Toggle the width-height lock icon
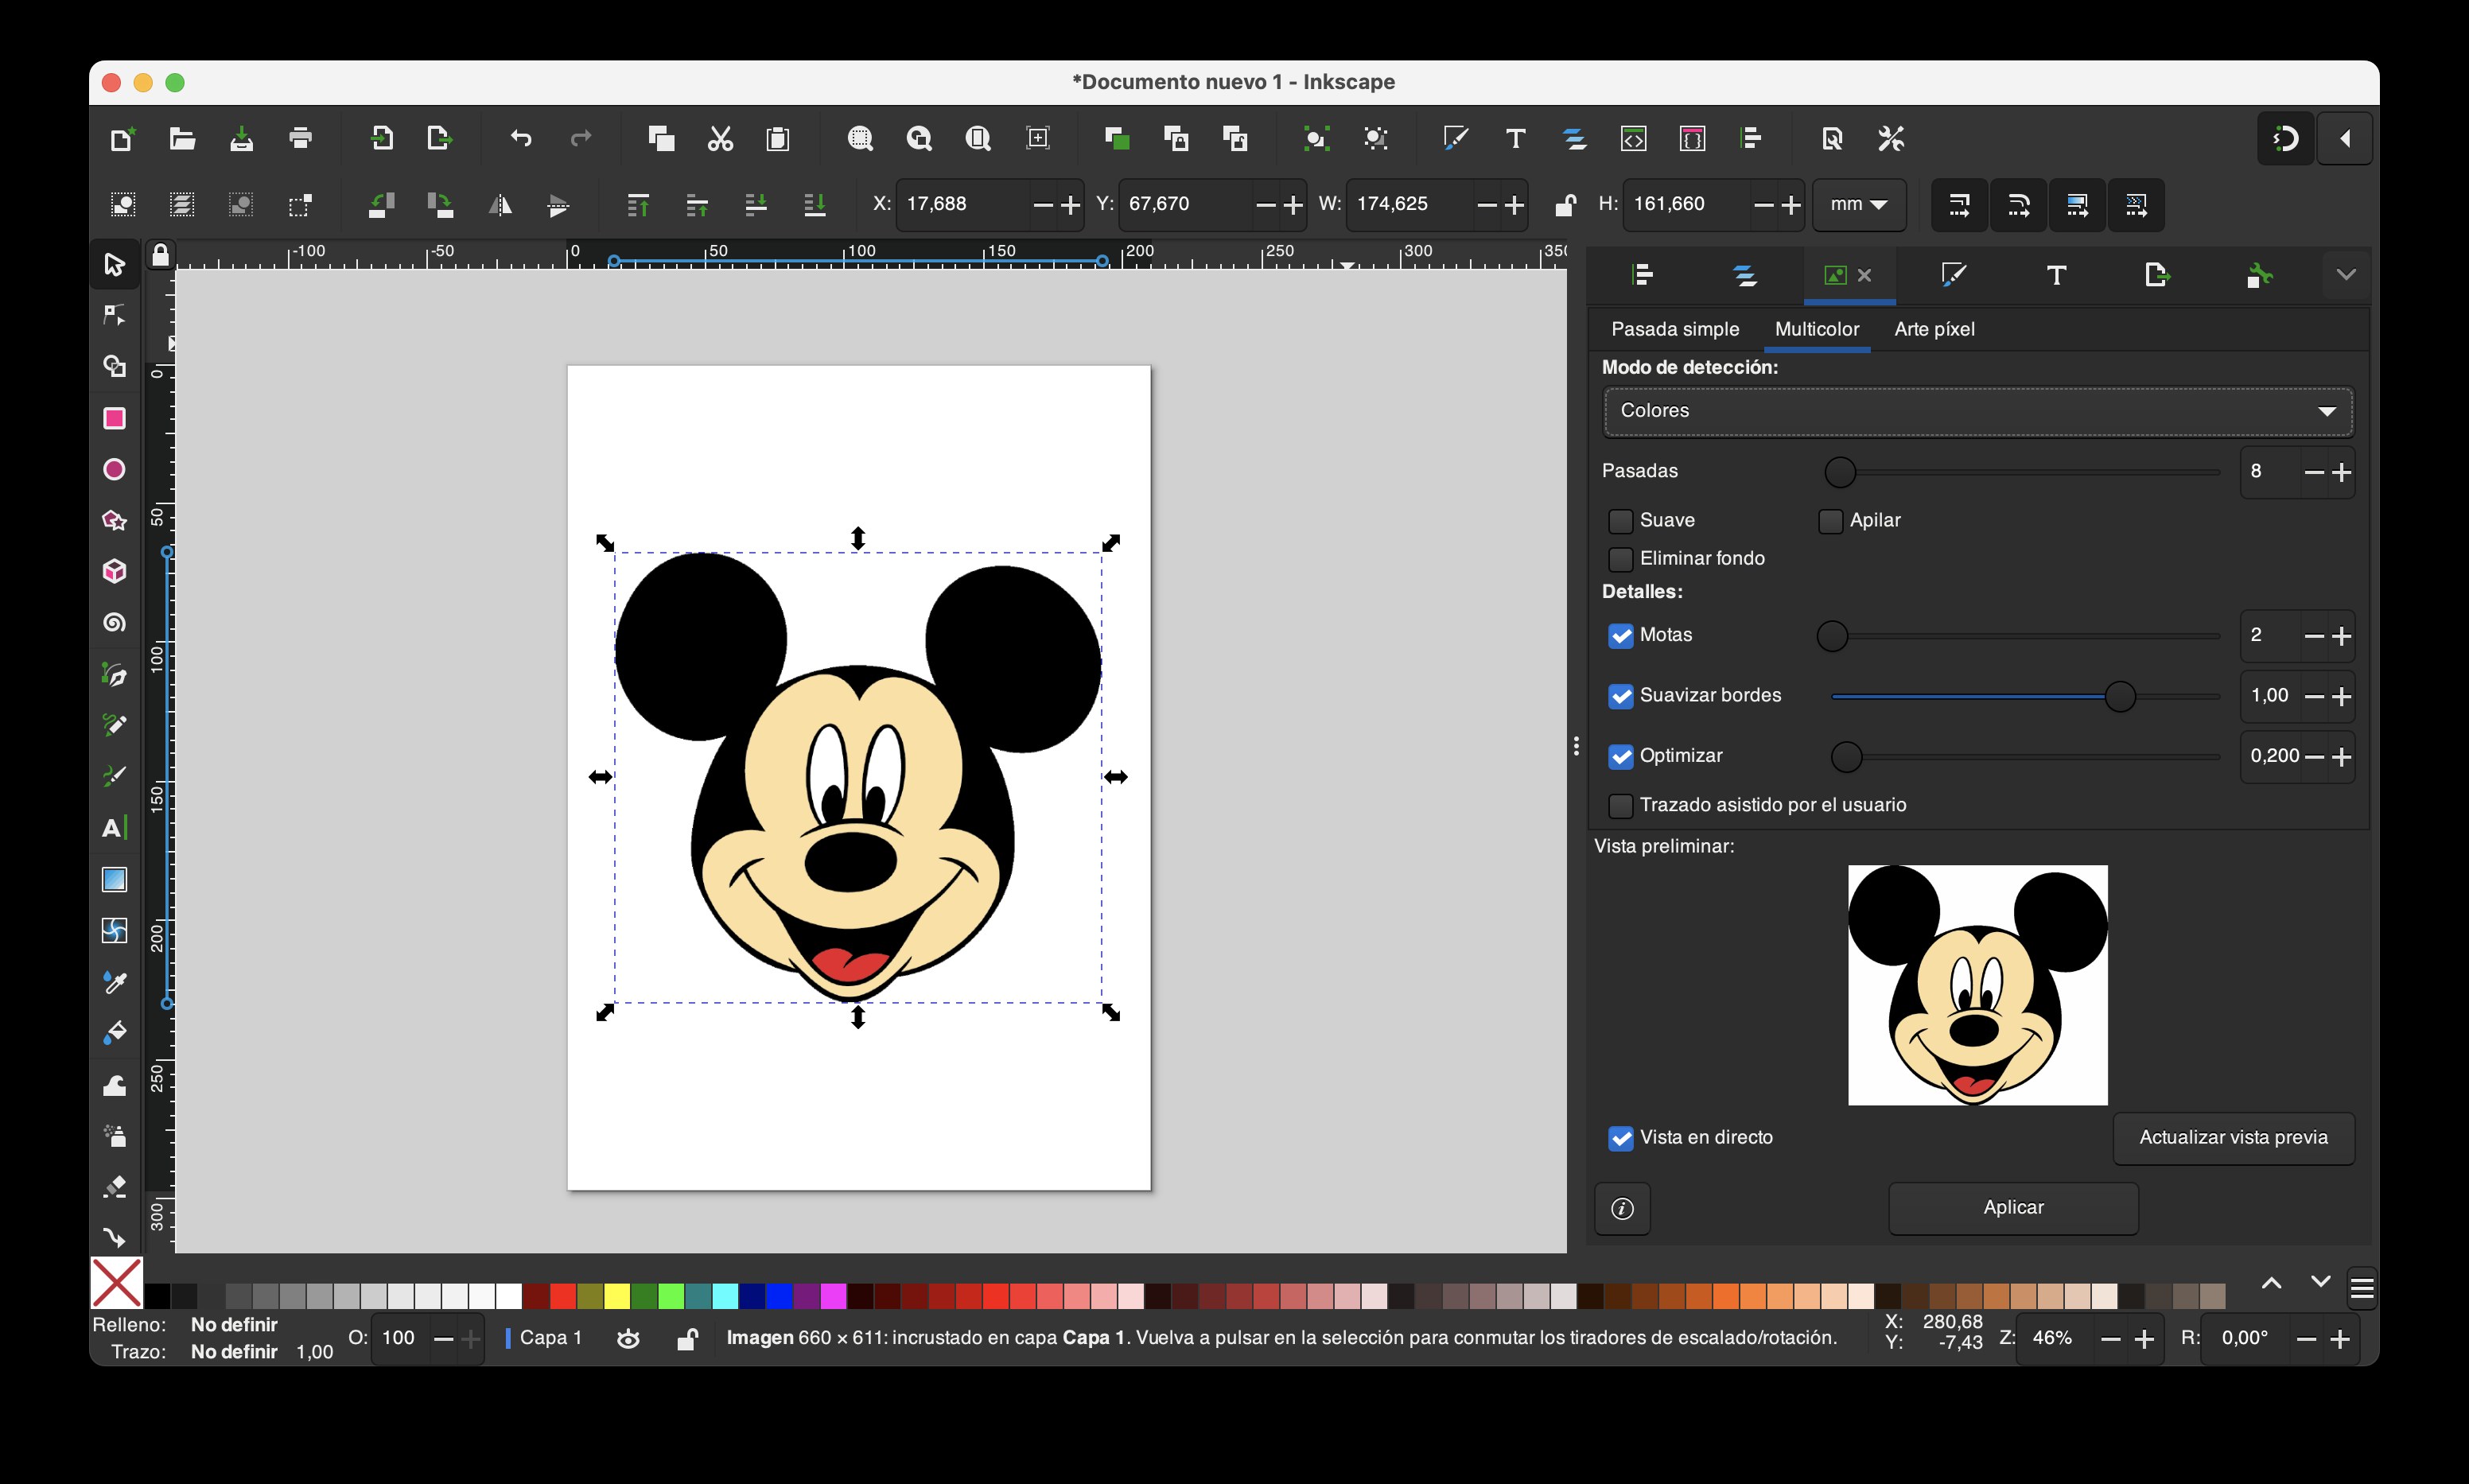Image resolution: width=2469 pixels, height=1484 pixels. point(1565,205)
